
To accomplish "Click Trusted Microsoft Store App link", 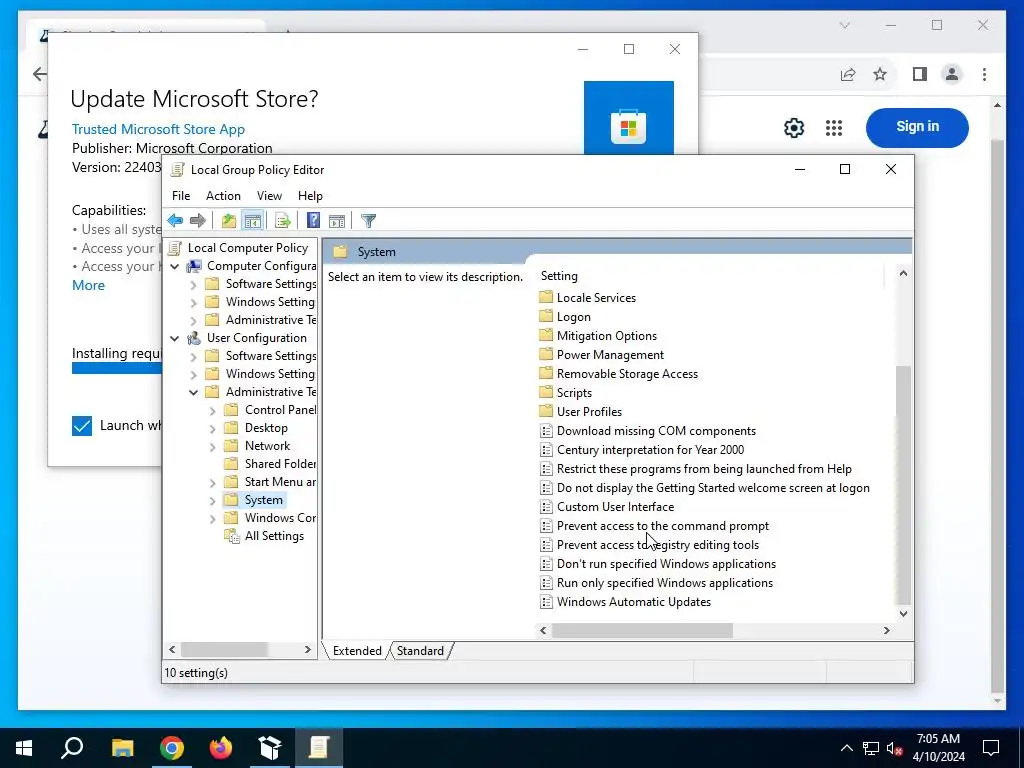I will [x=158, y=129].
